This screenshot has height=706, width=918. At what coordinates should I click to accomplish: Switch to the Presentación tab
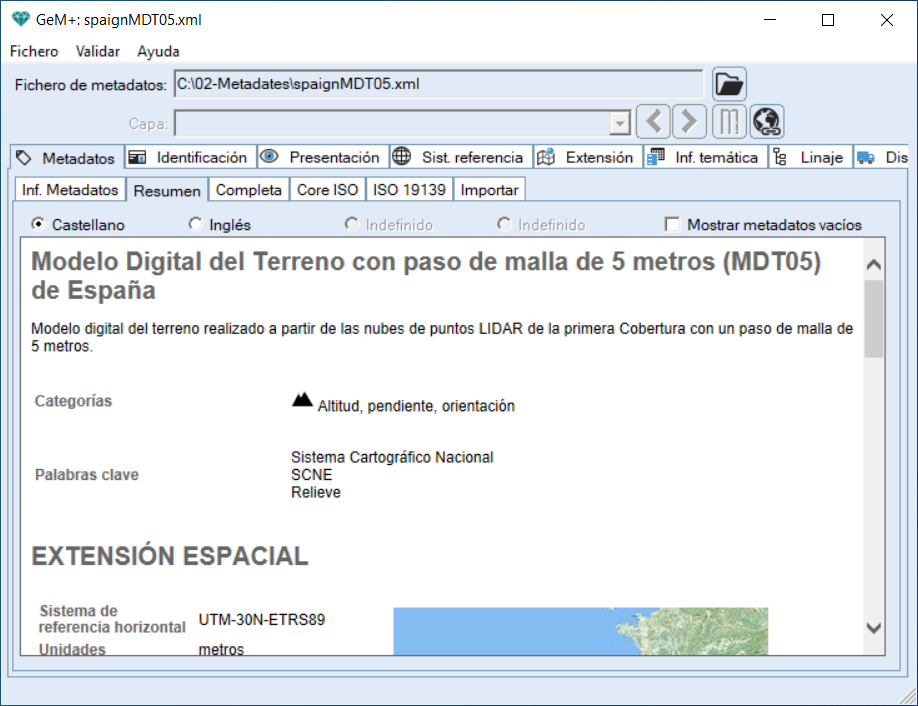tap(323, 158)
